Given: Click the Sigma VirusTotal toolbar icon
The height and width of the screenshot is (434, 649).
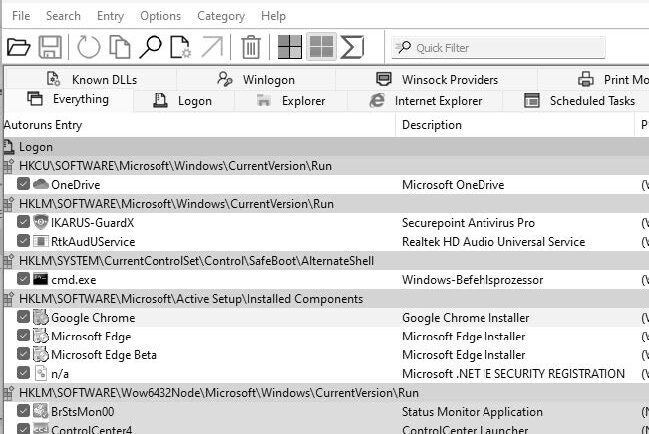Looking at the screenshot, I should point(352,47).
